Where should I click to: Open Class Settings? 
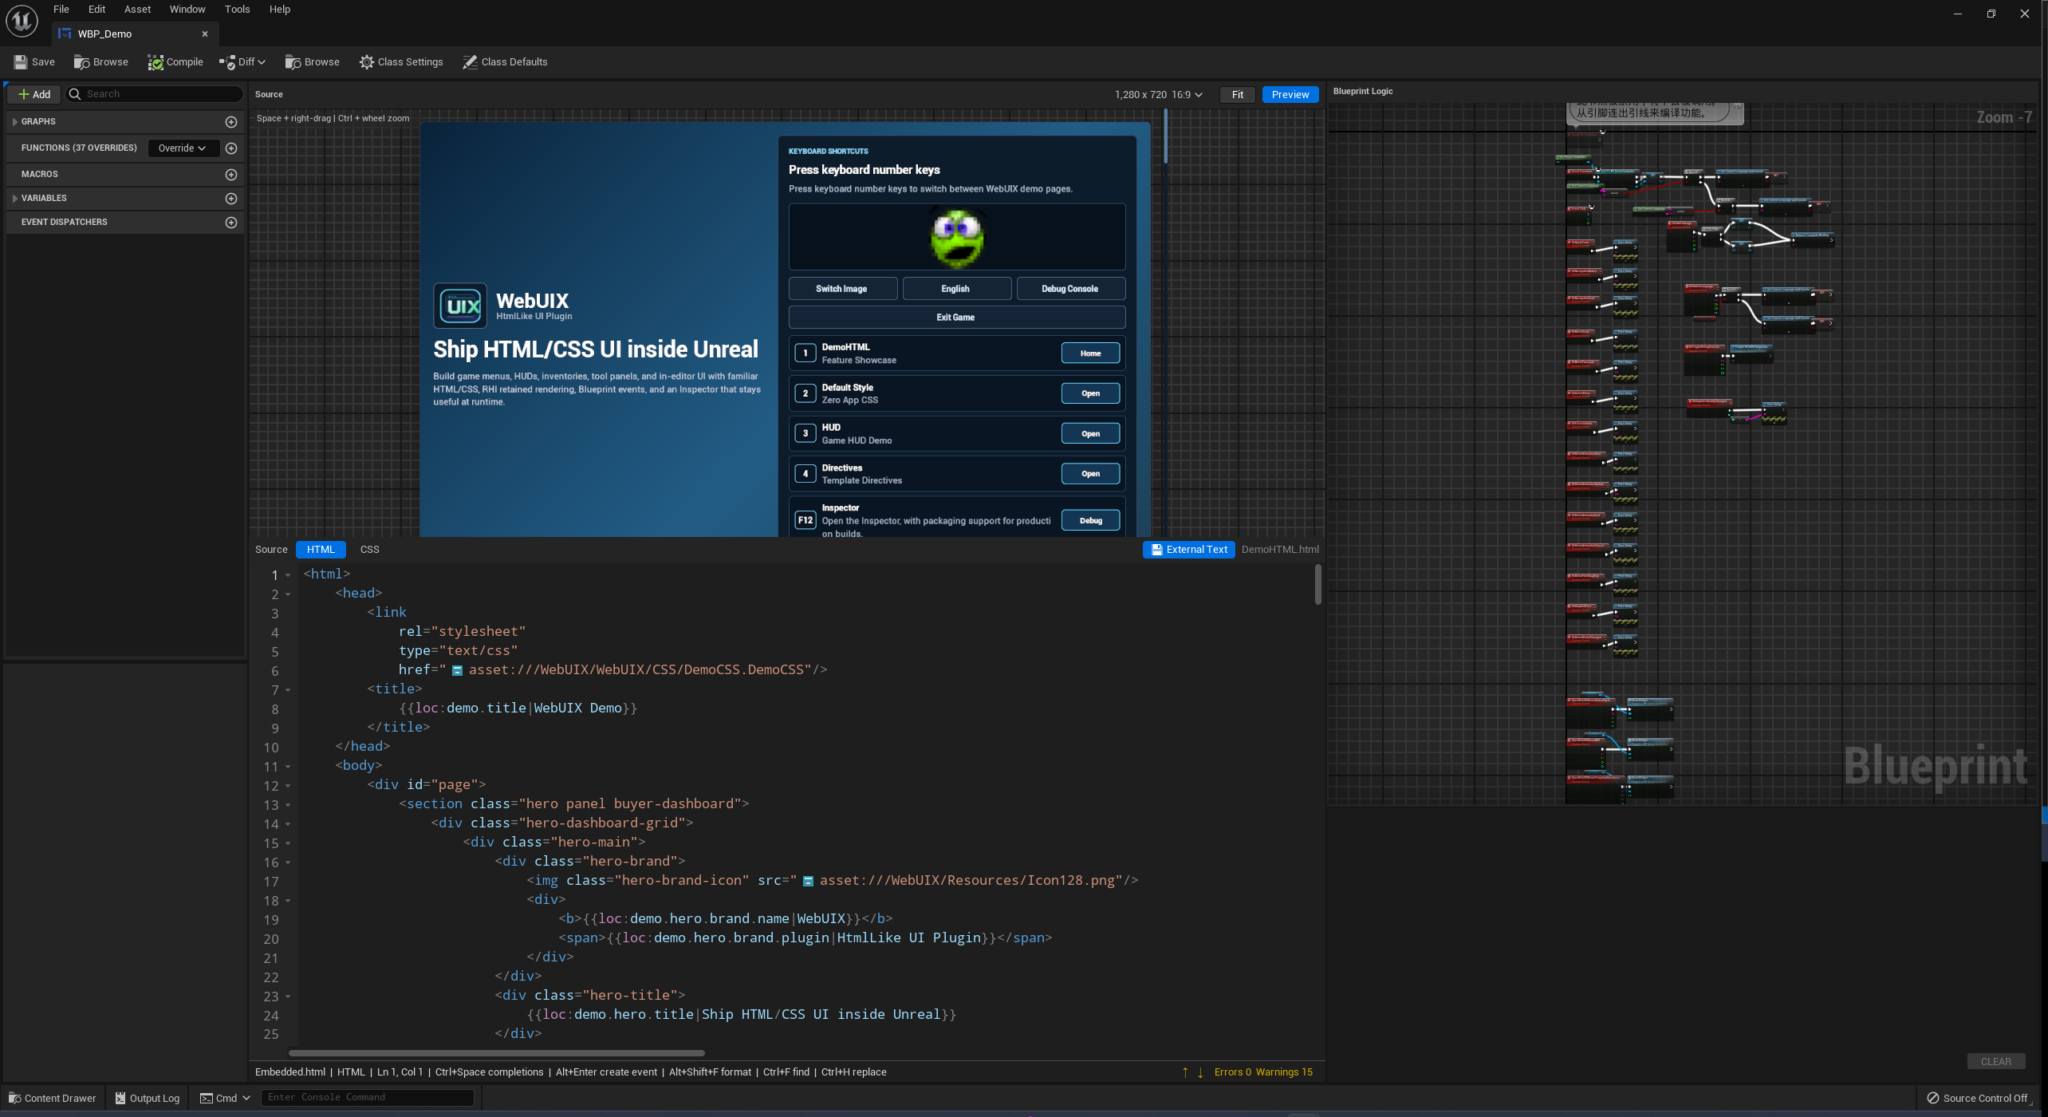pyautogui.click(x=401, y=62)
